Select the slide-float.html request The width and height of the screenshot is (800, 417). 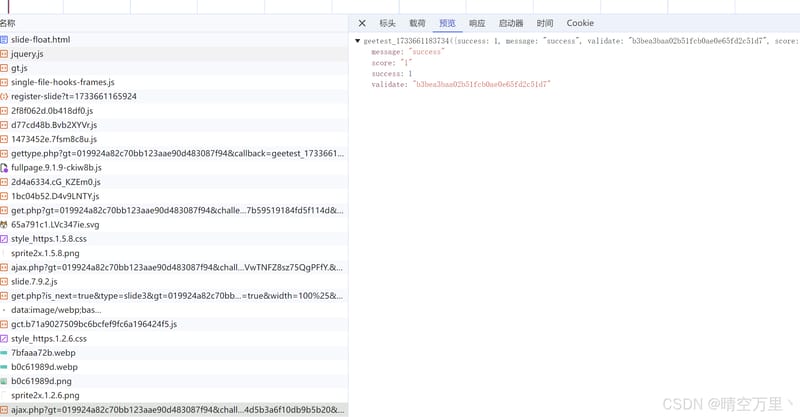(174, 39)
